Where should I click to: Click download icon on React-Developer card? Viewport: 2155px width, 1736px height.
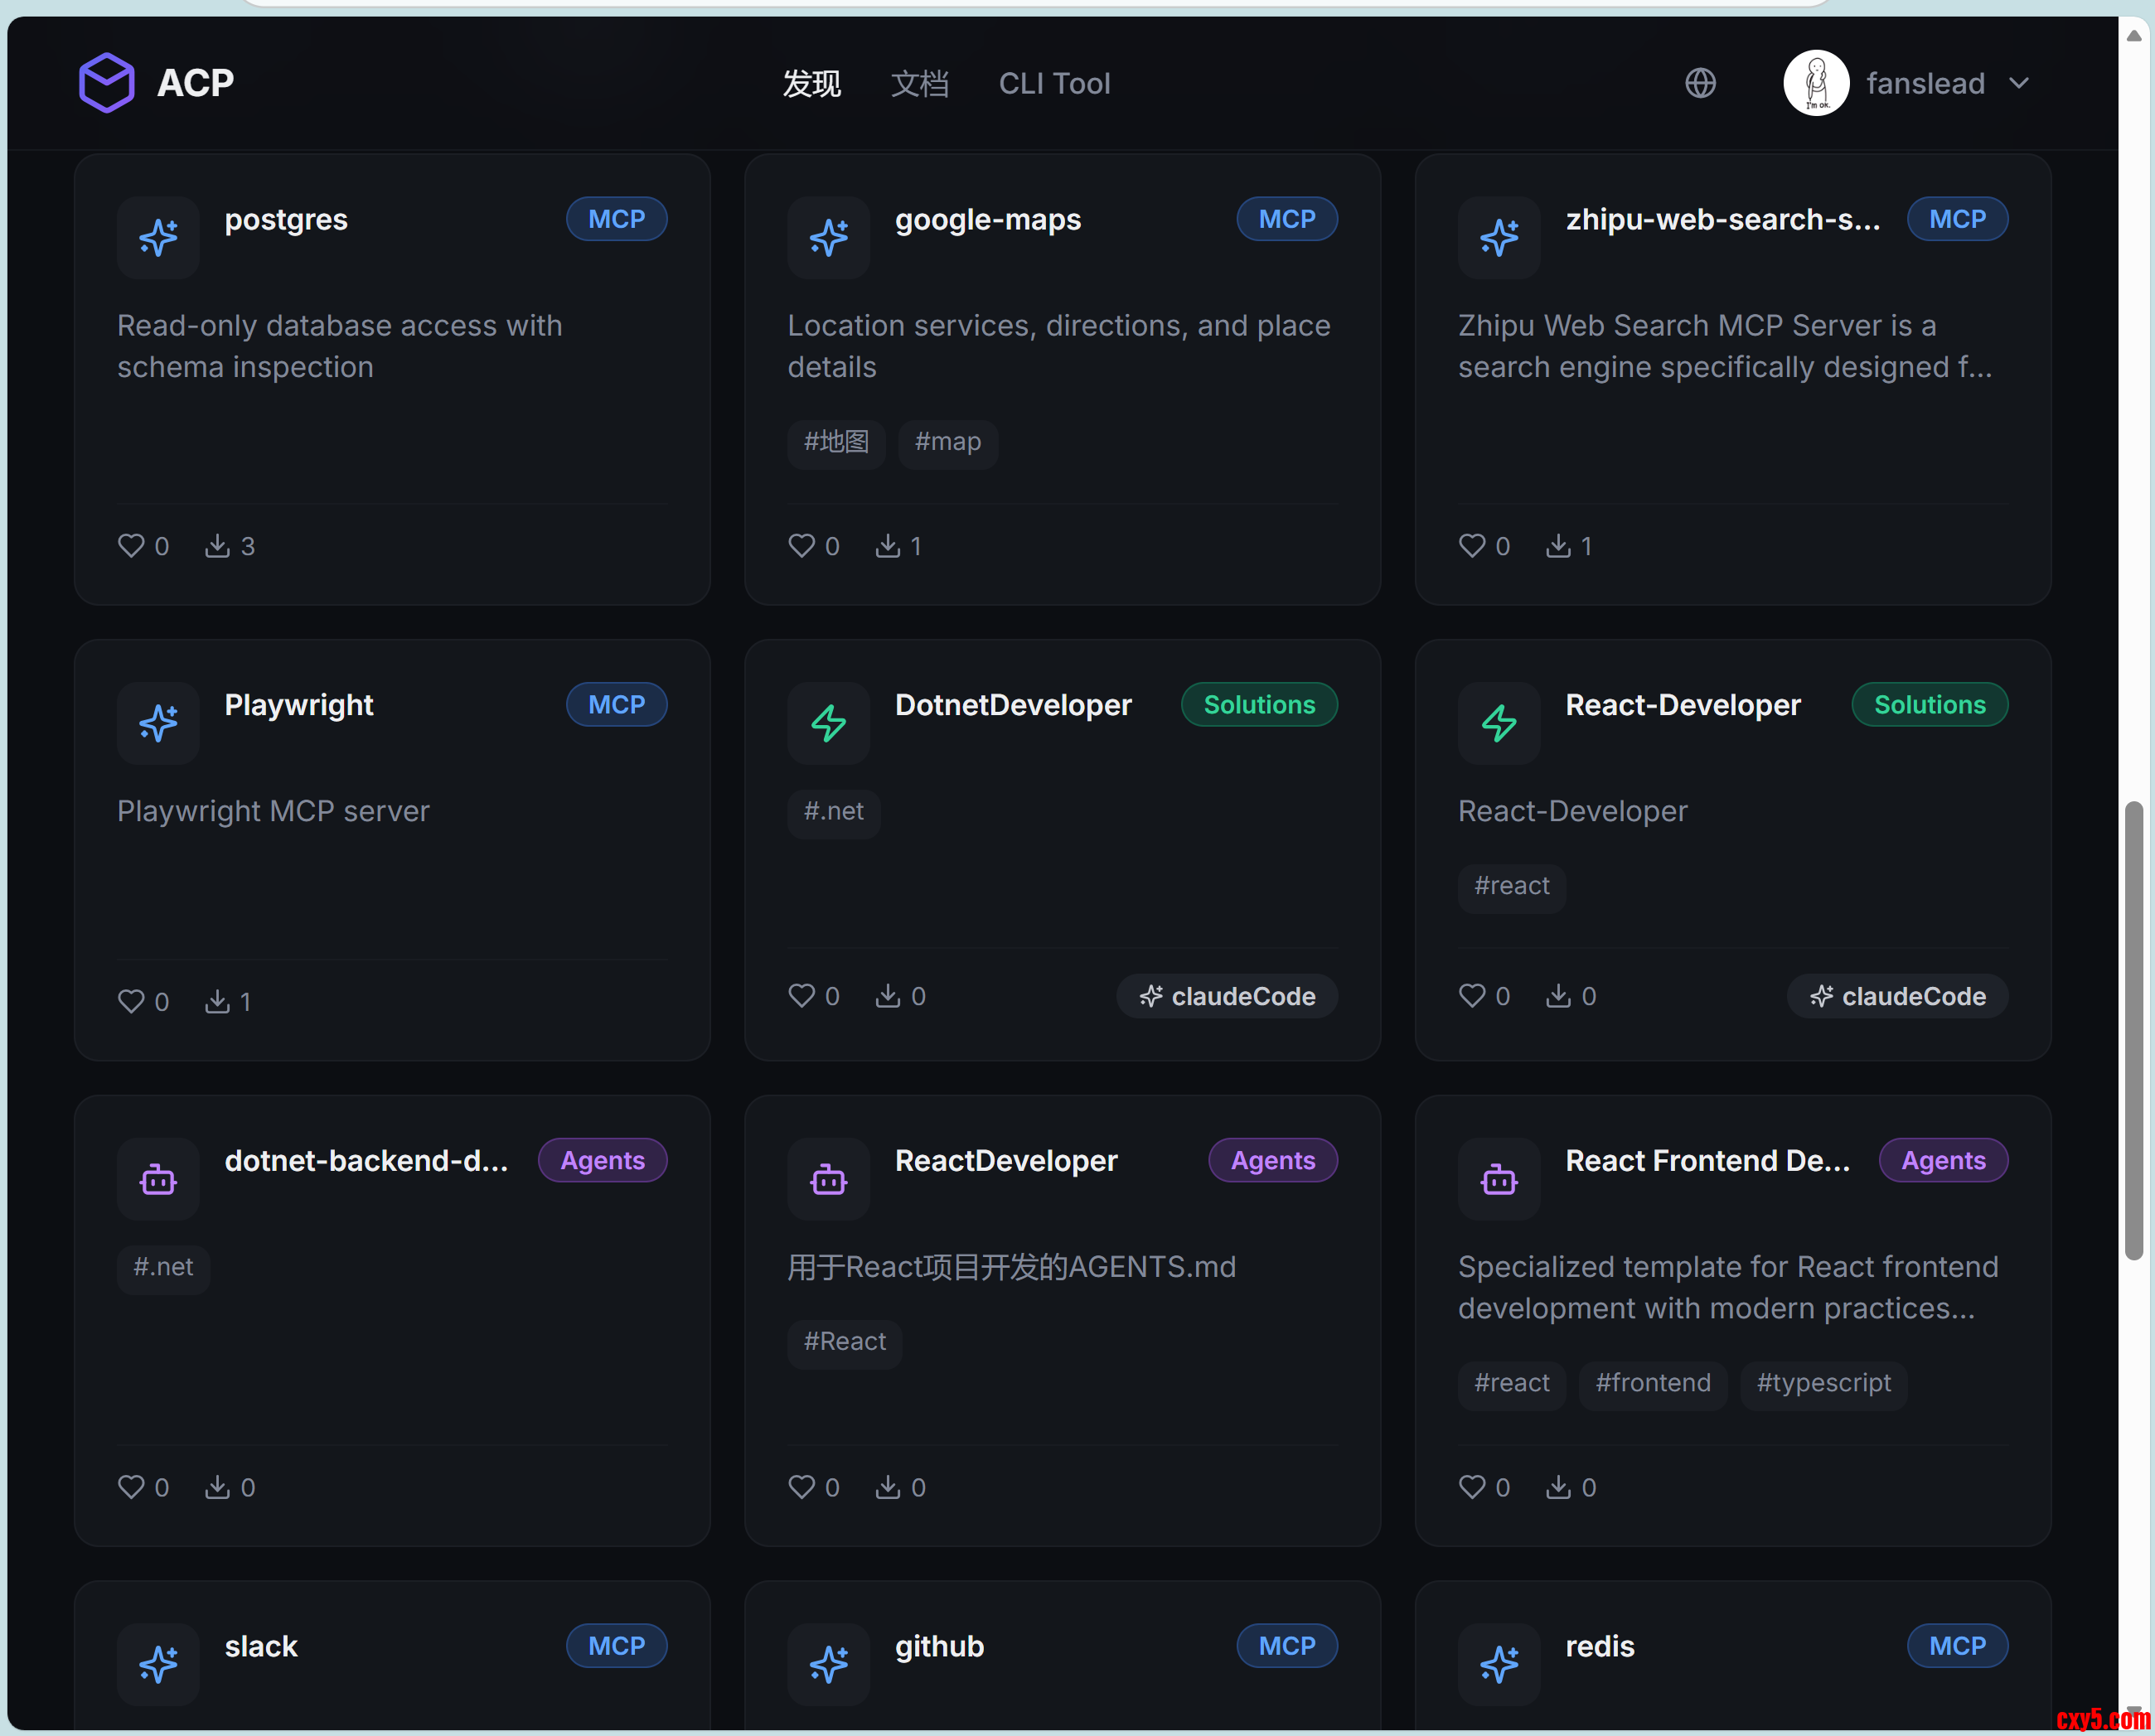[x=1558, y=995]
